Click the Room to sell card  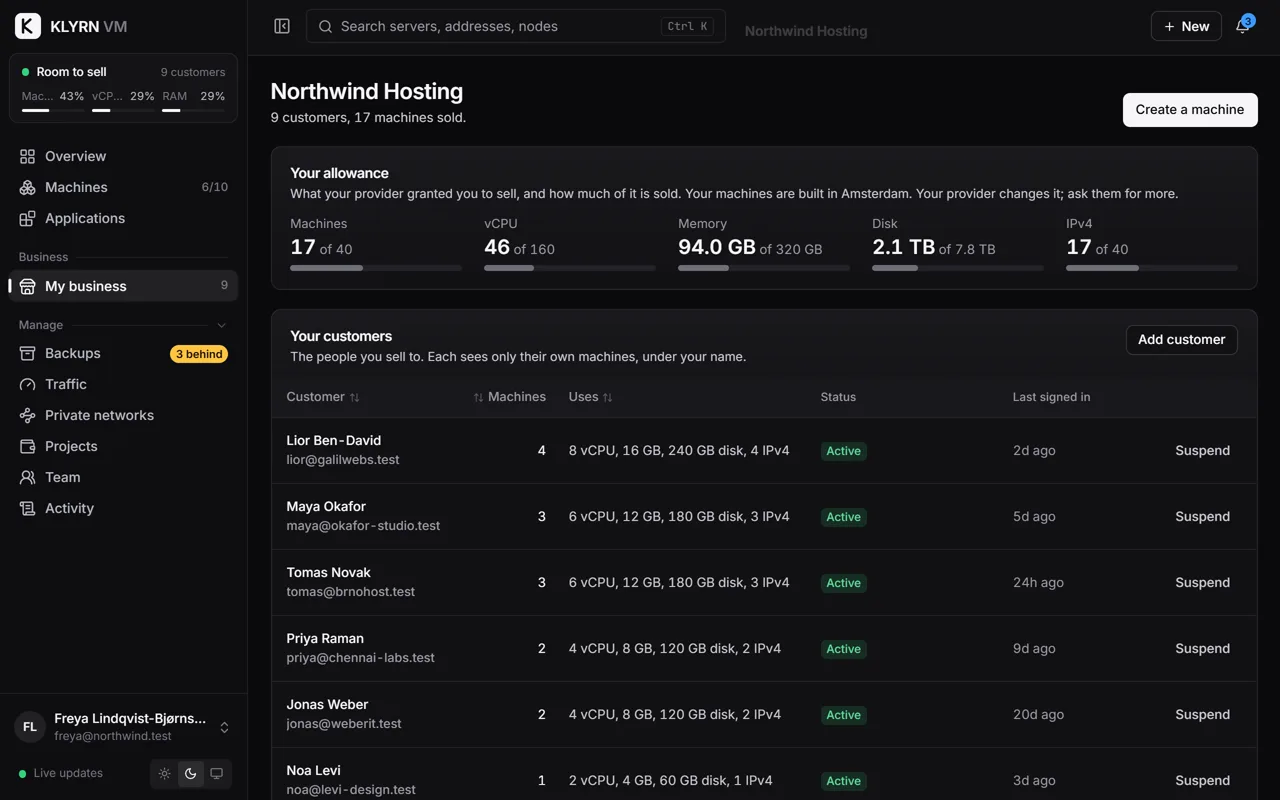click(x=123, y=88)
